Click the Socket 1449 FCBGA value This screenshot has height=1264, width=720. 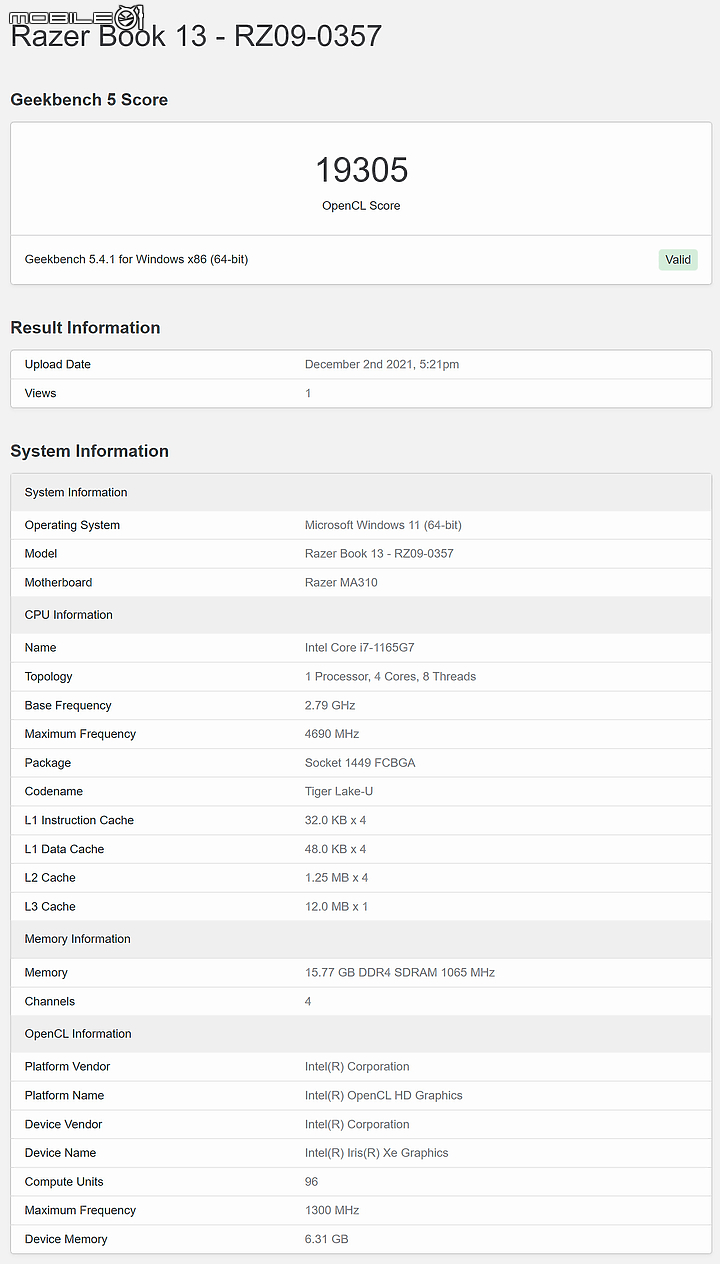(x=360, y=763)
